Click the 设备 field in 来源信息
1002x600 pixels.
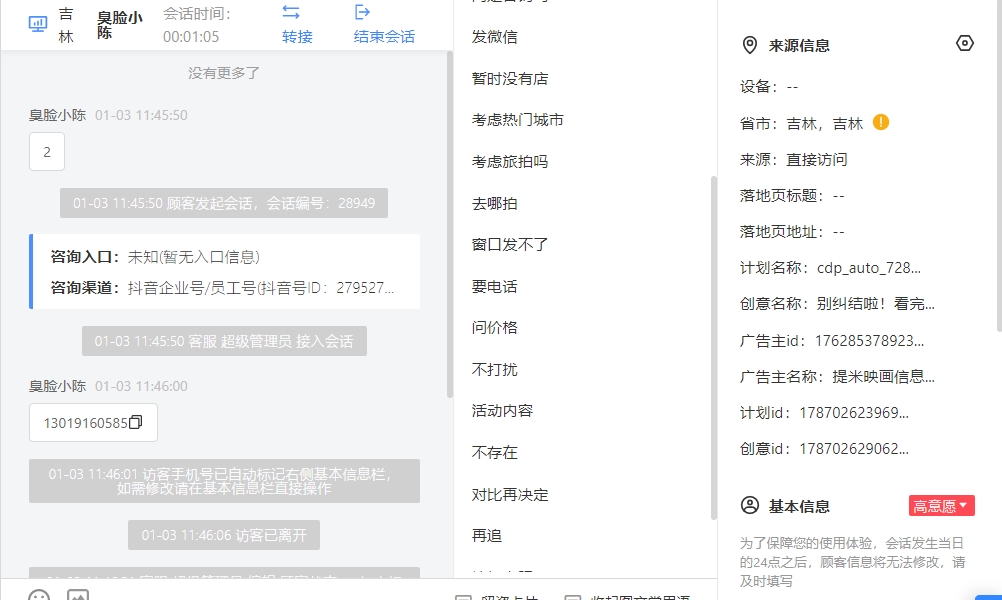click(x=769, y=87)
